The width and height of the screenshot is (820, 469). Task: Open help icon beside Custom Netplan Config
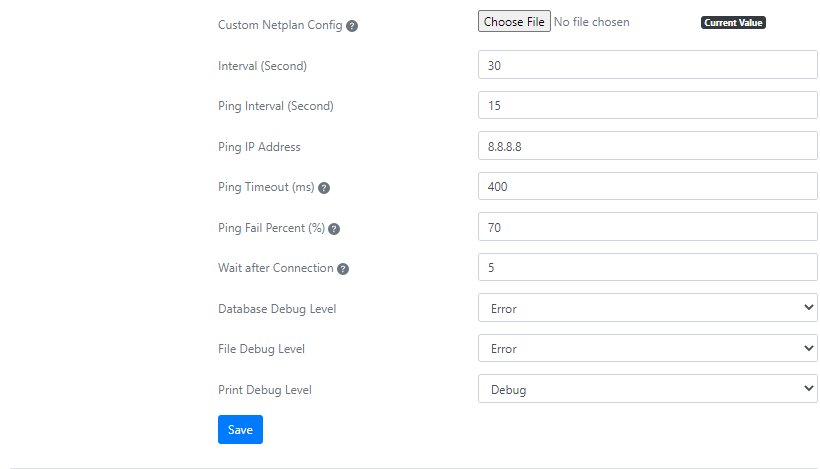coord(352,26)
